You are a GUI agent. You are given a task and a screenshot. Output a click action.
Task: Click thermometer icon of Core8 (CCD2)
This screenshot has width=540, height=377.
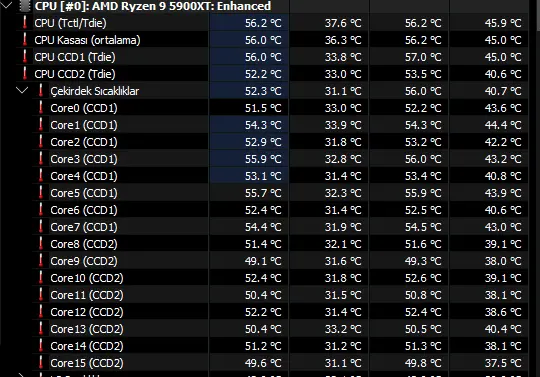41,243
